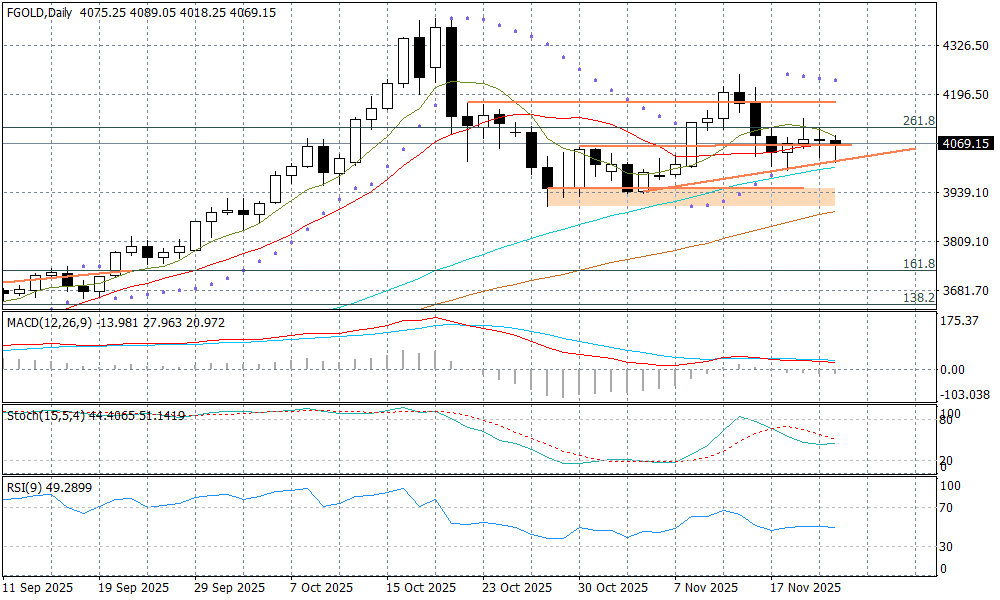Click the 4326.50 price axis label
The image size is (1000, 600).
pyautogui.click(x=966, y=46)
